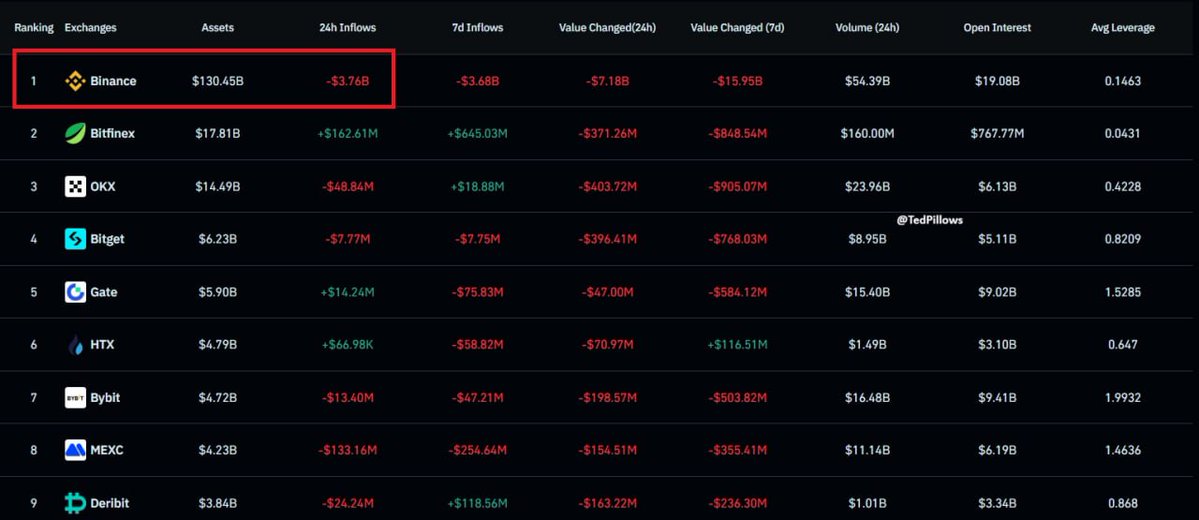
Task: Click the OKX logo icon
Action: pyautogui.click(x=75, y=187)
